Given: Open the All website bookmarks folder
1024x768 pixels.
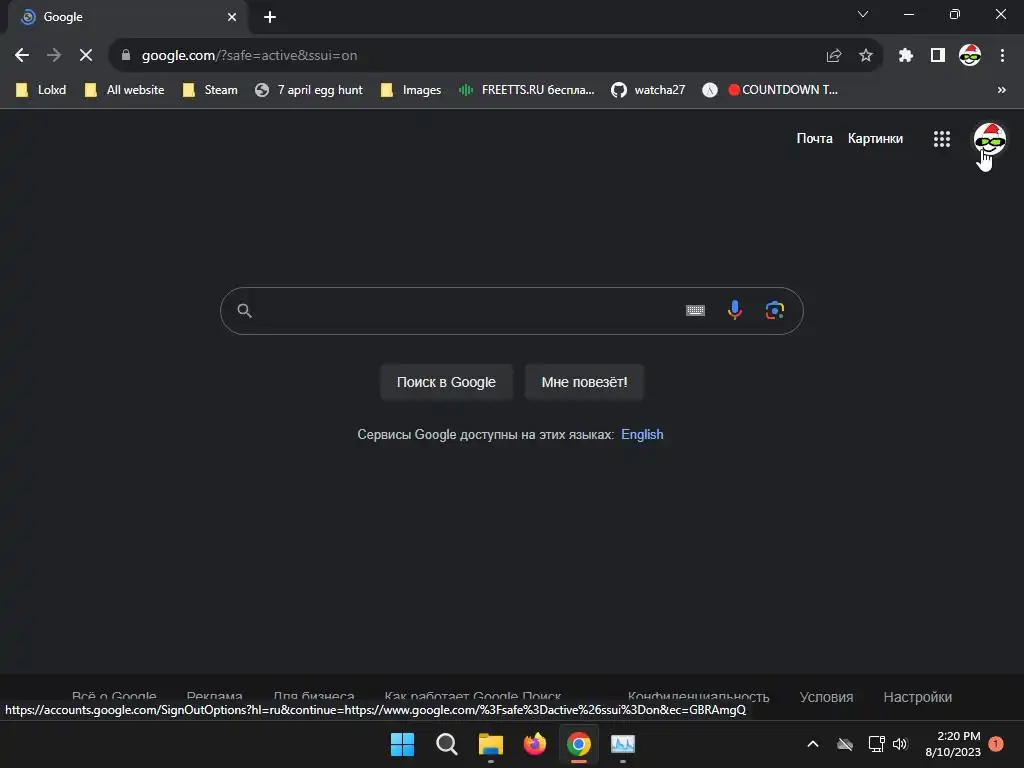Looking at the screenshot, I should click(x=124, y=90).
